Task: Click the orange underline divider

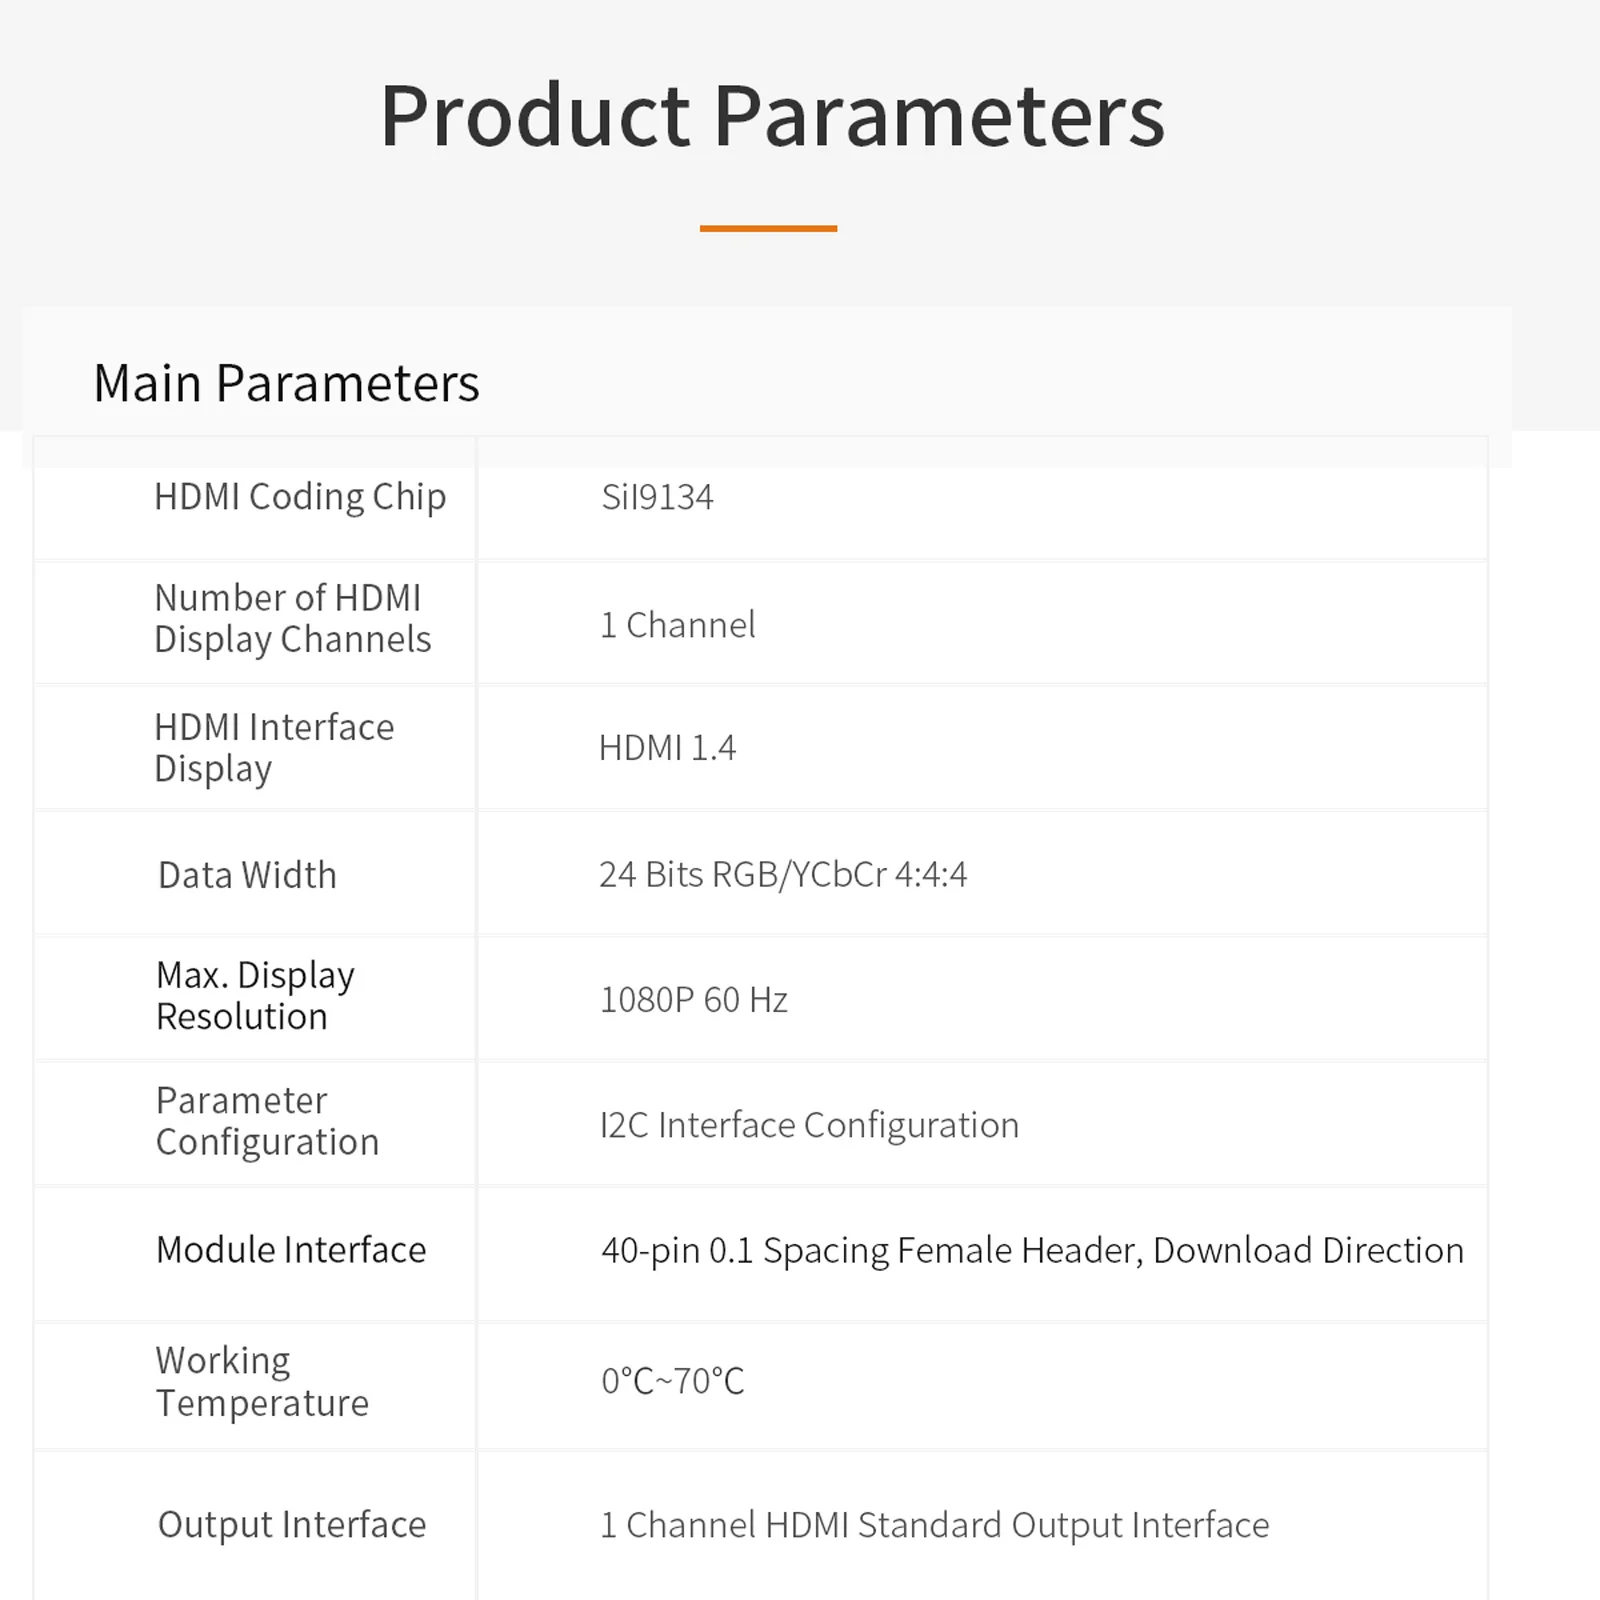Action: [768, 228]
